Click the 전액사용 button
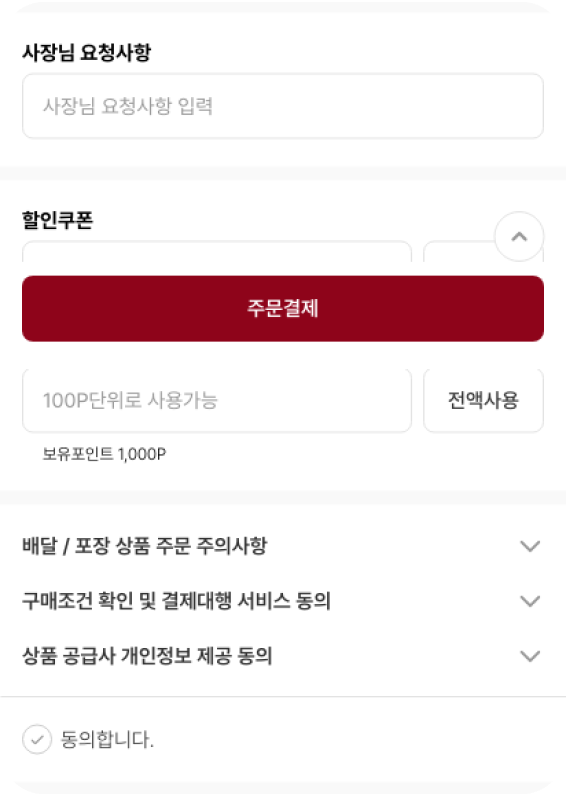567x794 pixels. (483, 400)
